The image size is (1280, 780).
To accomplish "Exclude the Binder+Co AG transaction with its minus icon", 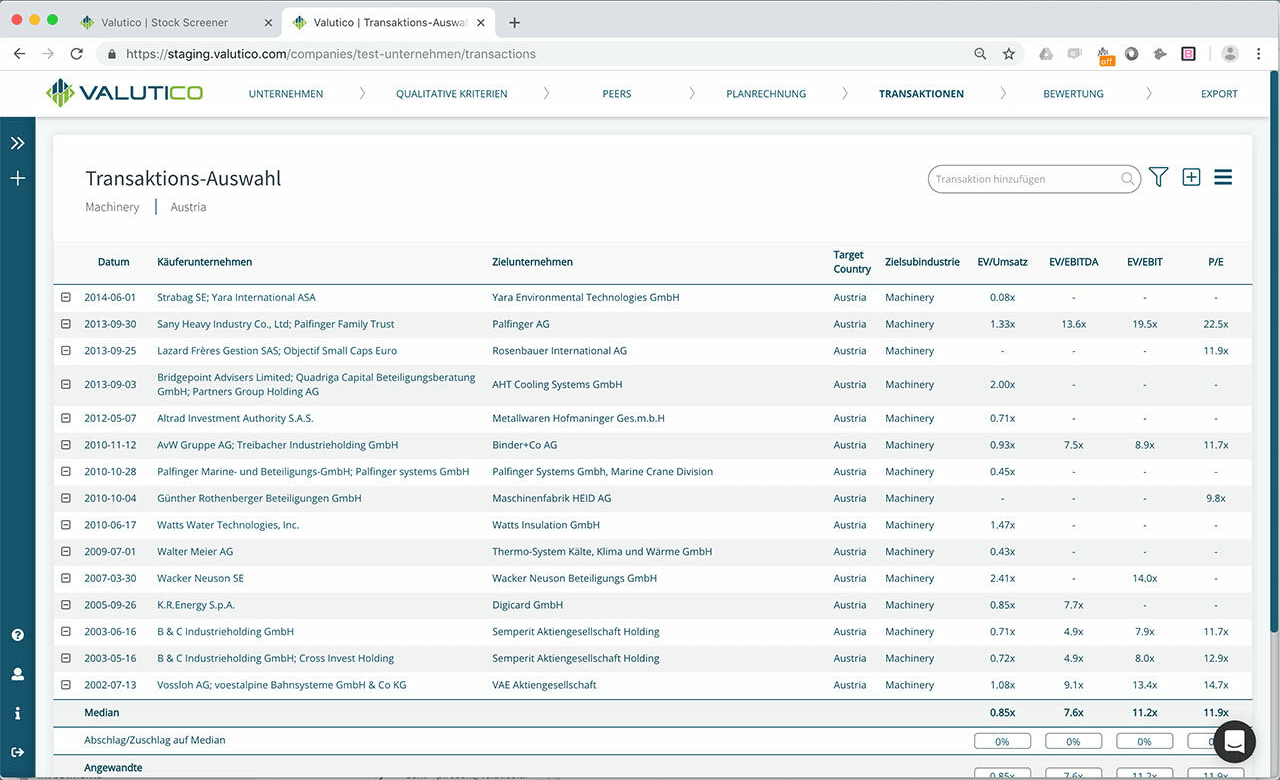I will click(x=65, y=444).
